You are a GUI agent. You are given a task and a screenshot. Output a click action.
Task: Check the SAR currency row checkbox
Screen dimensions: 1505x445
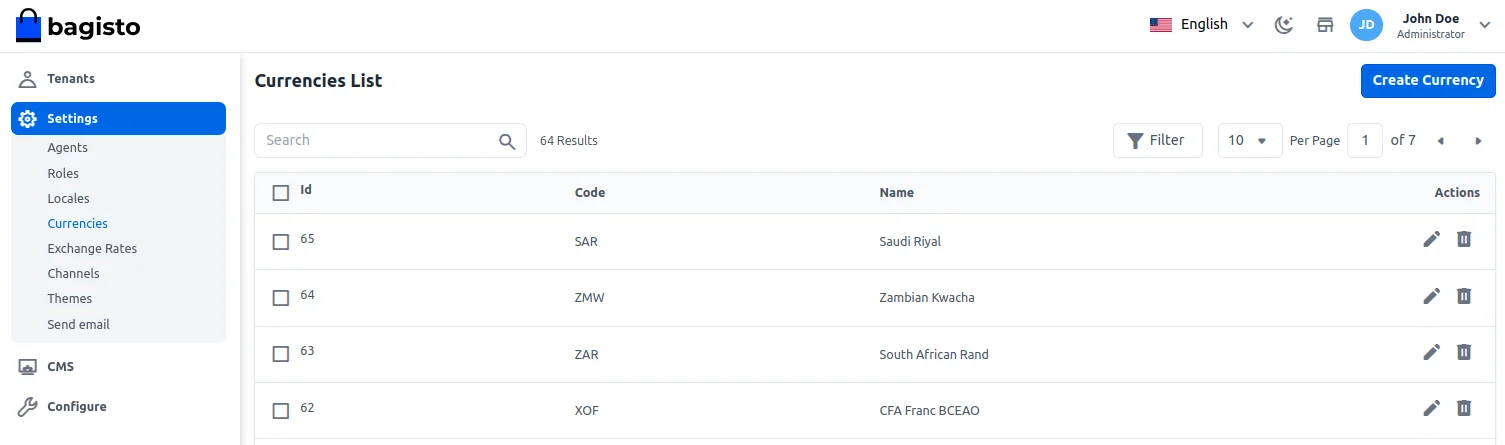pyautogui.click(x=281, y=242)
